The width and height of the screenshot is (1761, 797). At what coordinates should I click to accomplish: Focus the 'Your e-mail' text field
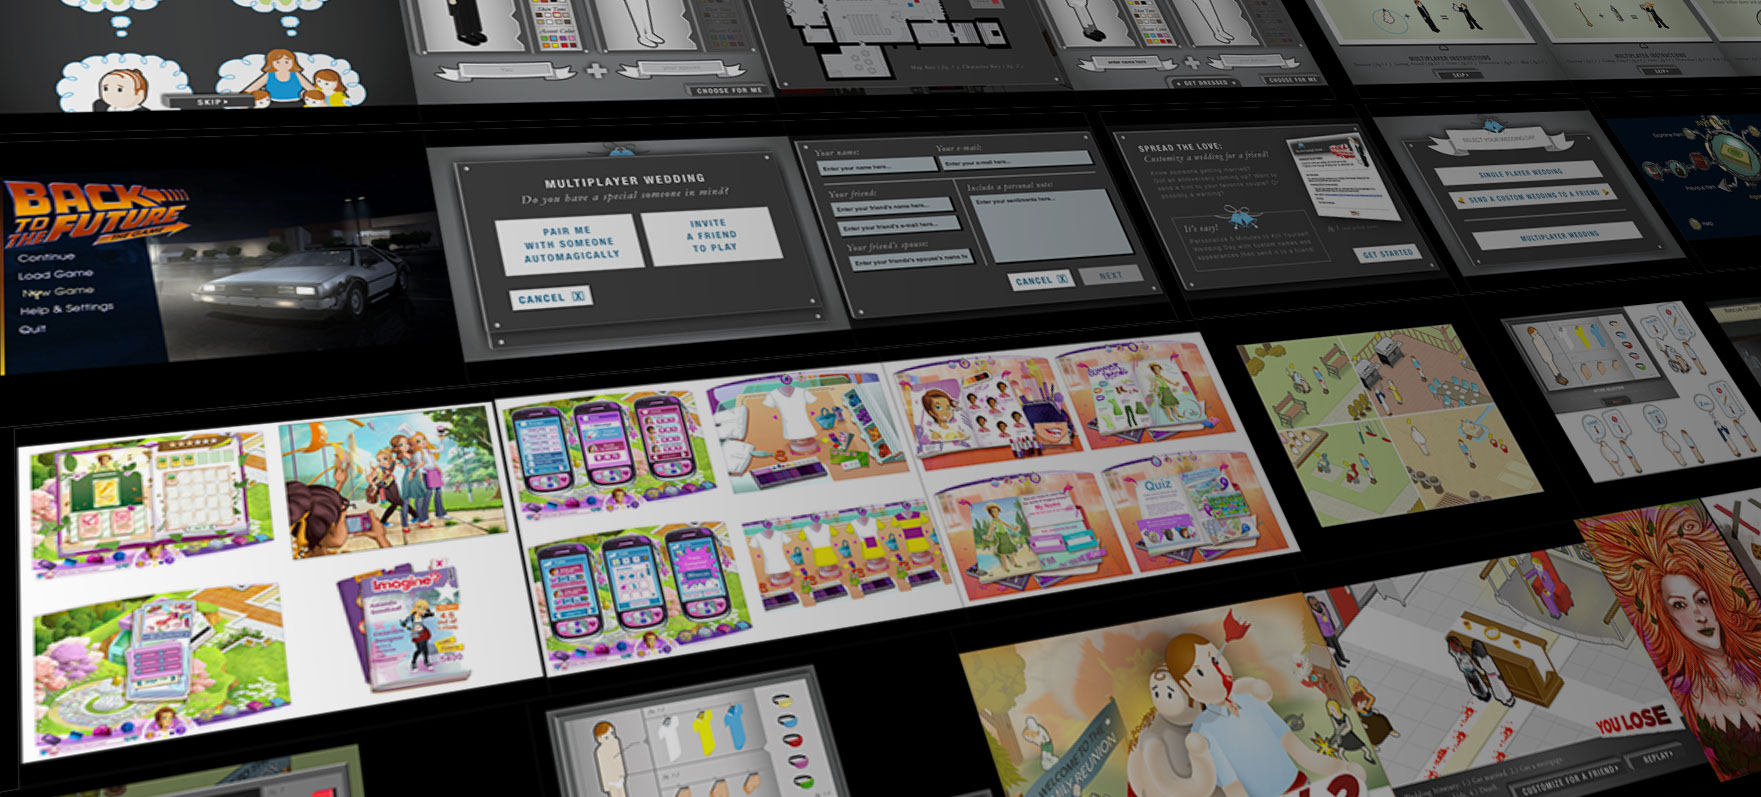(1014, 161)
